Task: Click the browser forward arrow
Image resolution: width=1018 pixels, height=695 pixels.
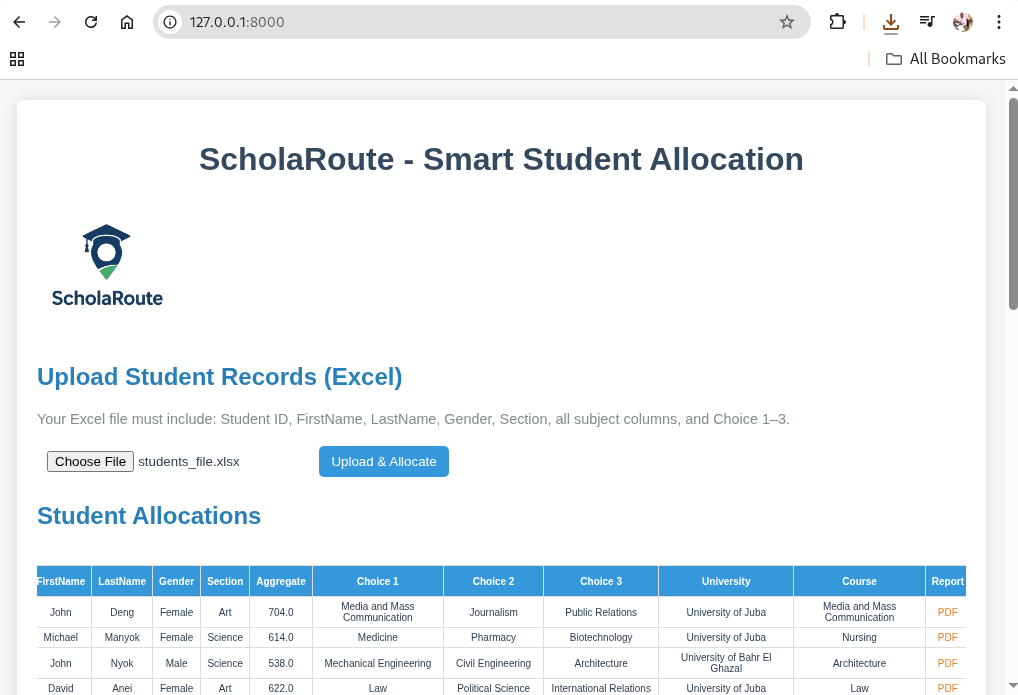Action: point(55,22)
